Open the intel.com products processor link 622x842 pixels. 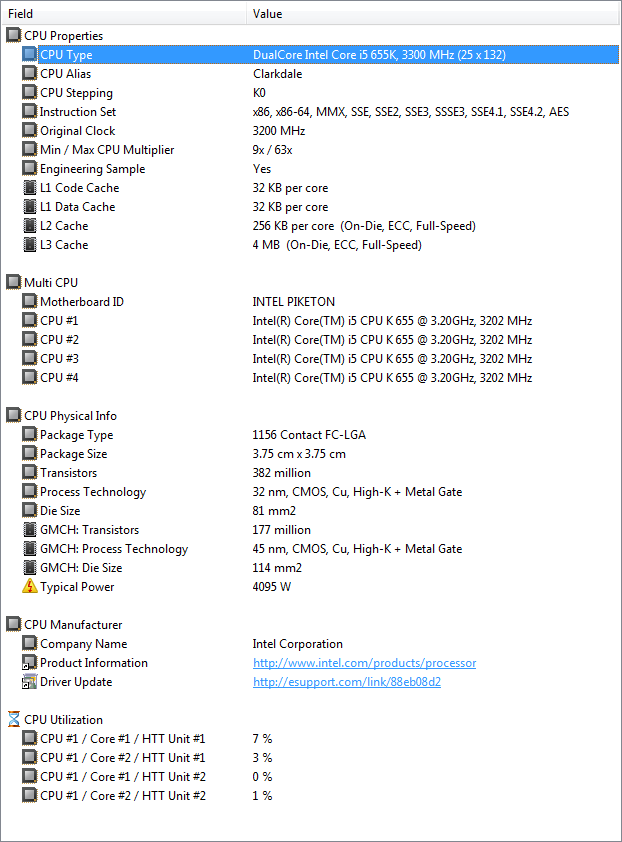tap(364, 663)
